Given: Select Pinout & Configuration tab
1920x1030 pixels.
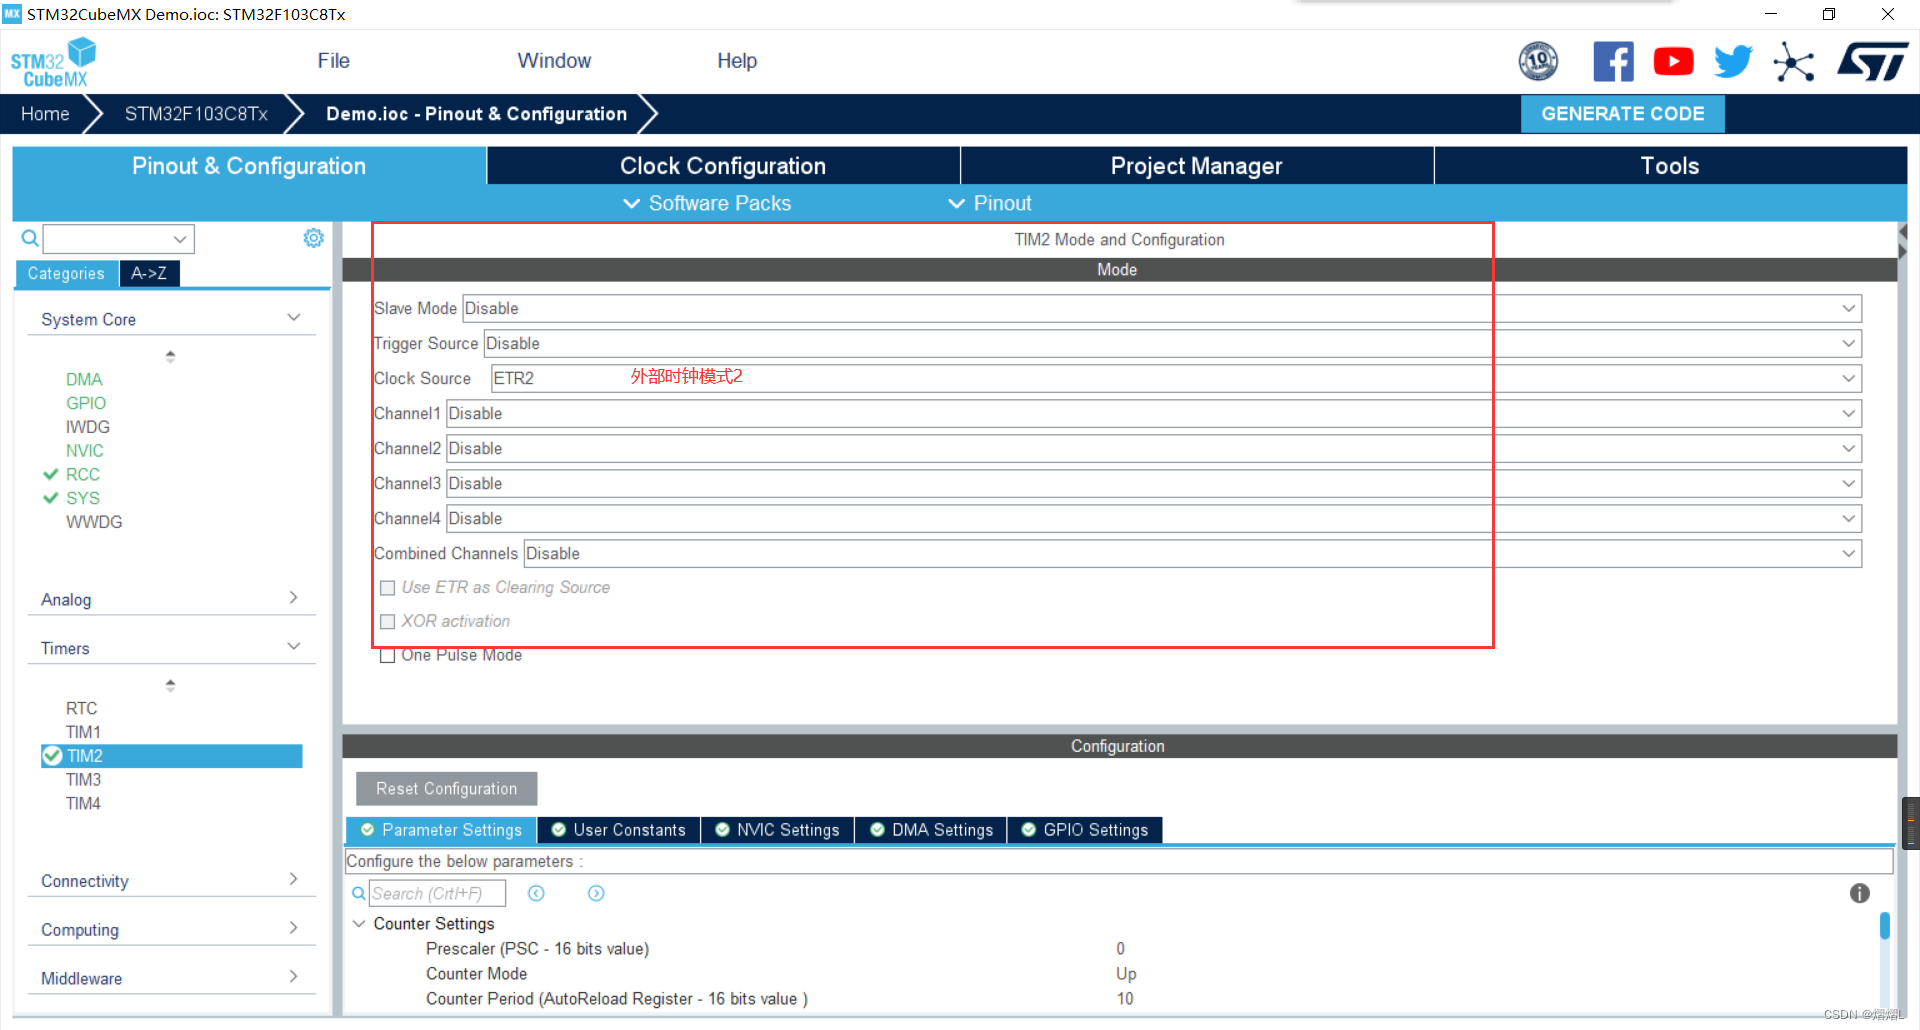Looking at the screenshot, I should click(249, 166).
